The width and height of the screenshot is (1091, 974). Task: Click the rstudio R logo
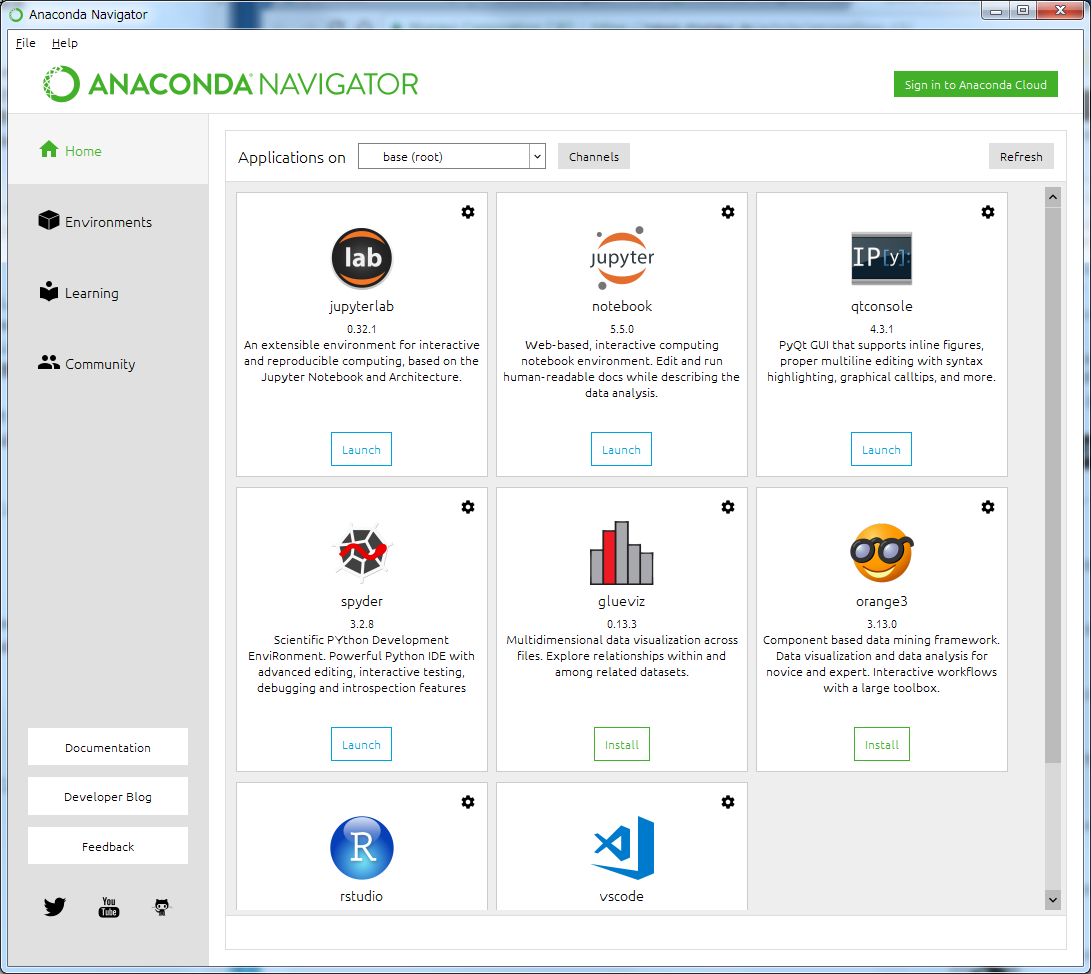click(x=361, y=847)
